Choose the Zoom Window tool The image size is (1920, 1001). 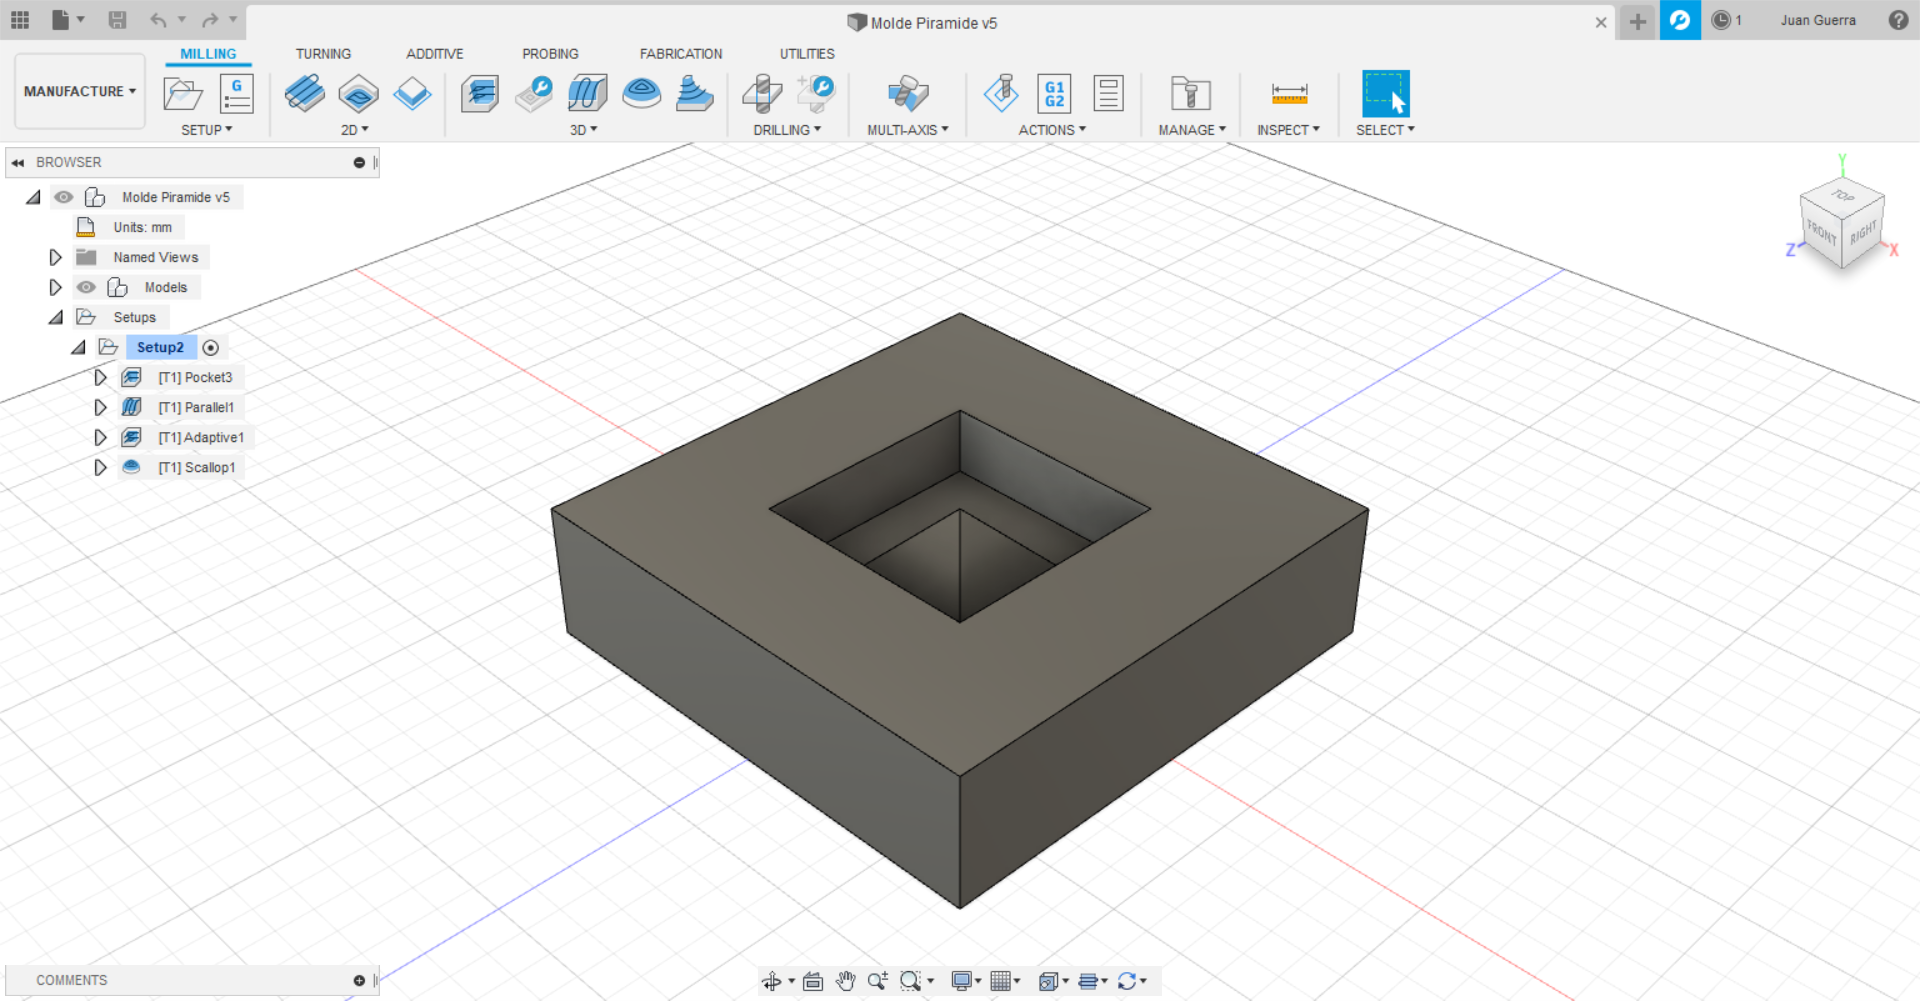(910, 981)
